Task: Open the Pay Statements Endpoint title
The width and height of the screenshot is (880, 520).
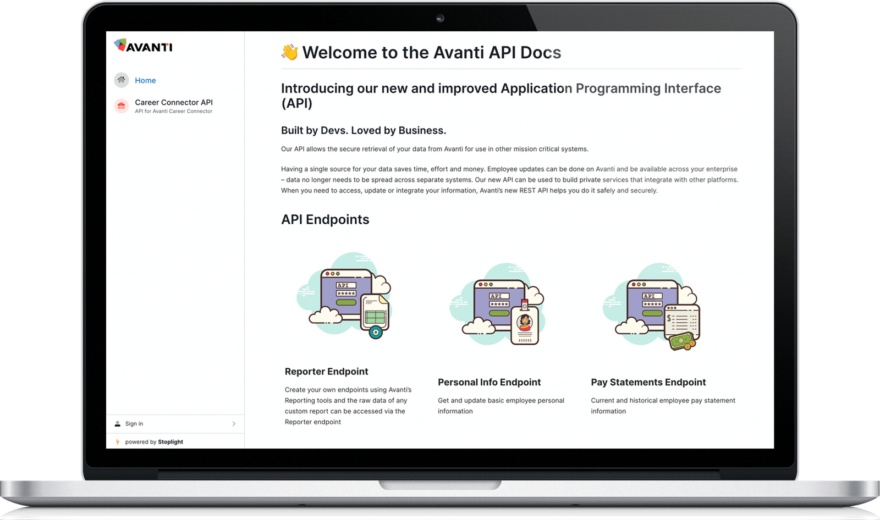Action: click(x=648, y=382)
